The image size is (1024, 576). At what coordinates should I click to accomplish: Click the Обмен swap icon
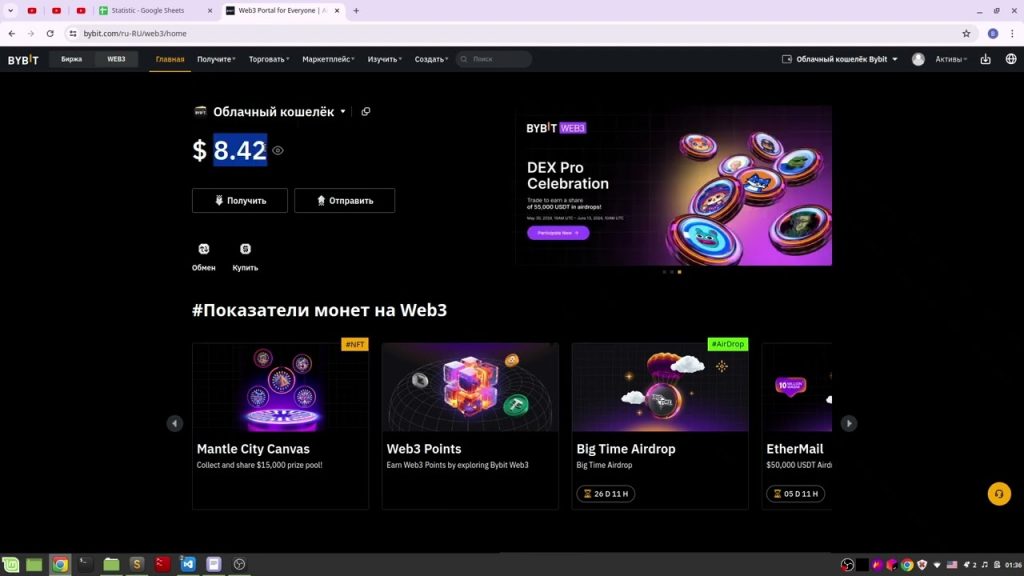coord(204,249)
